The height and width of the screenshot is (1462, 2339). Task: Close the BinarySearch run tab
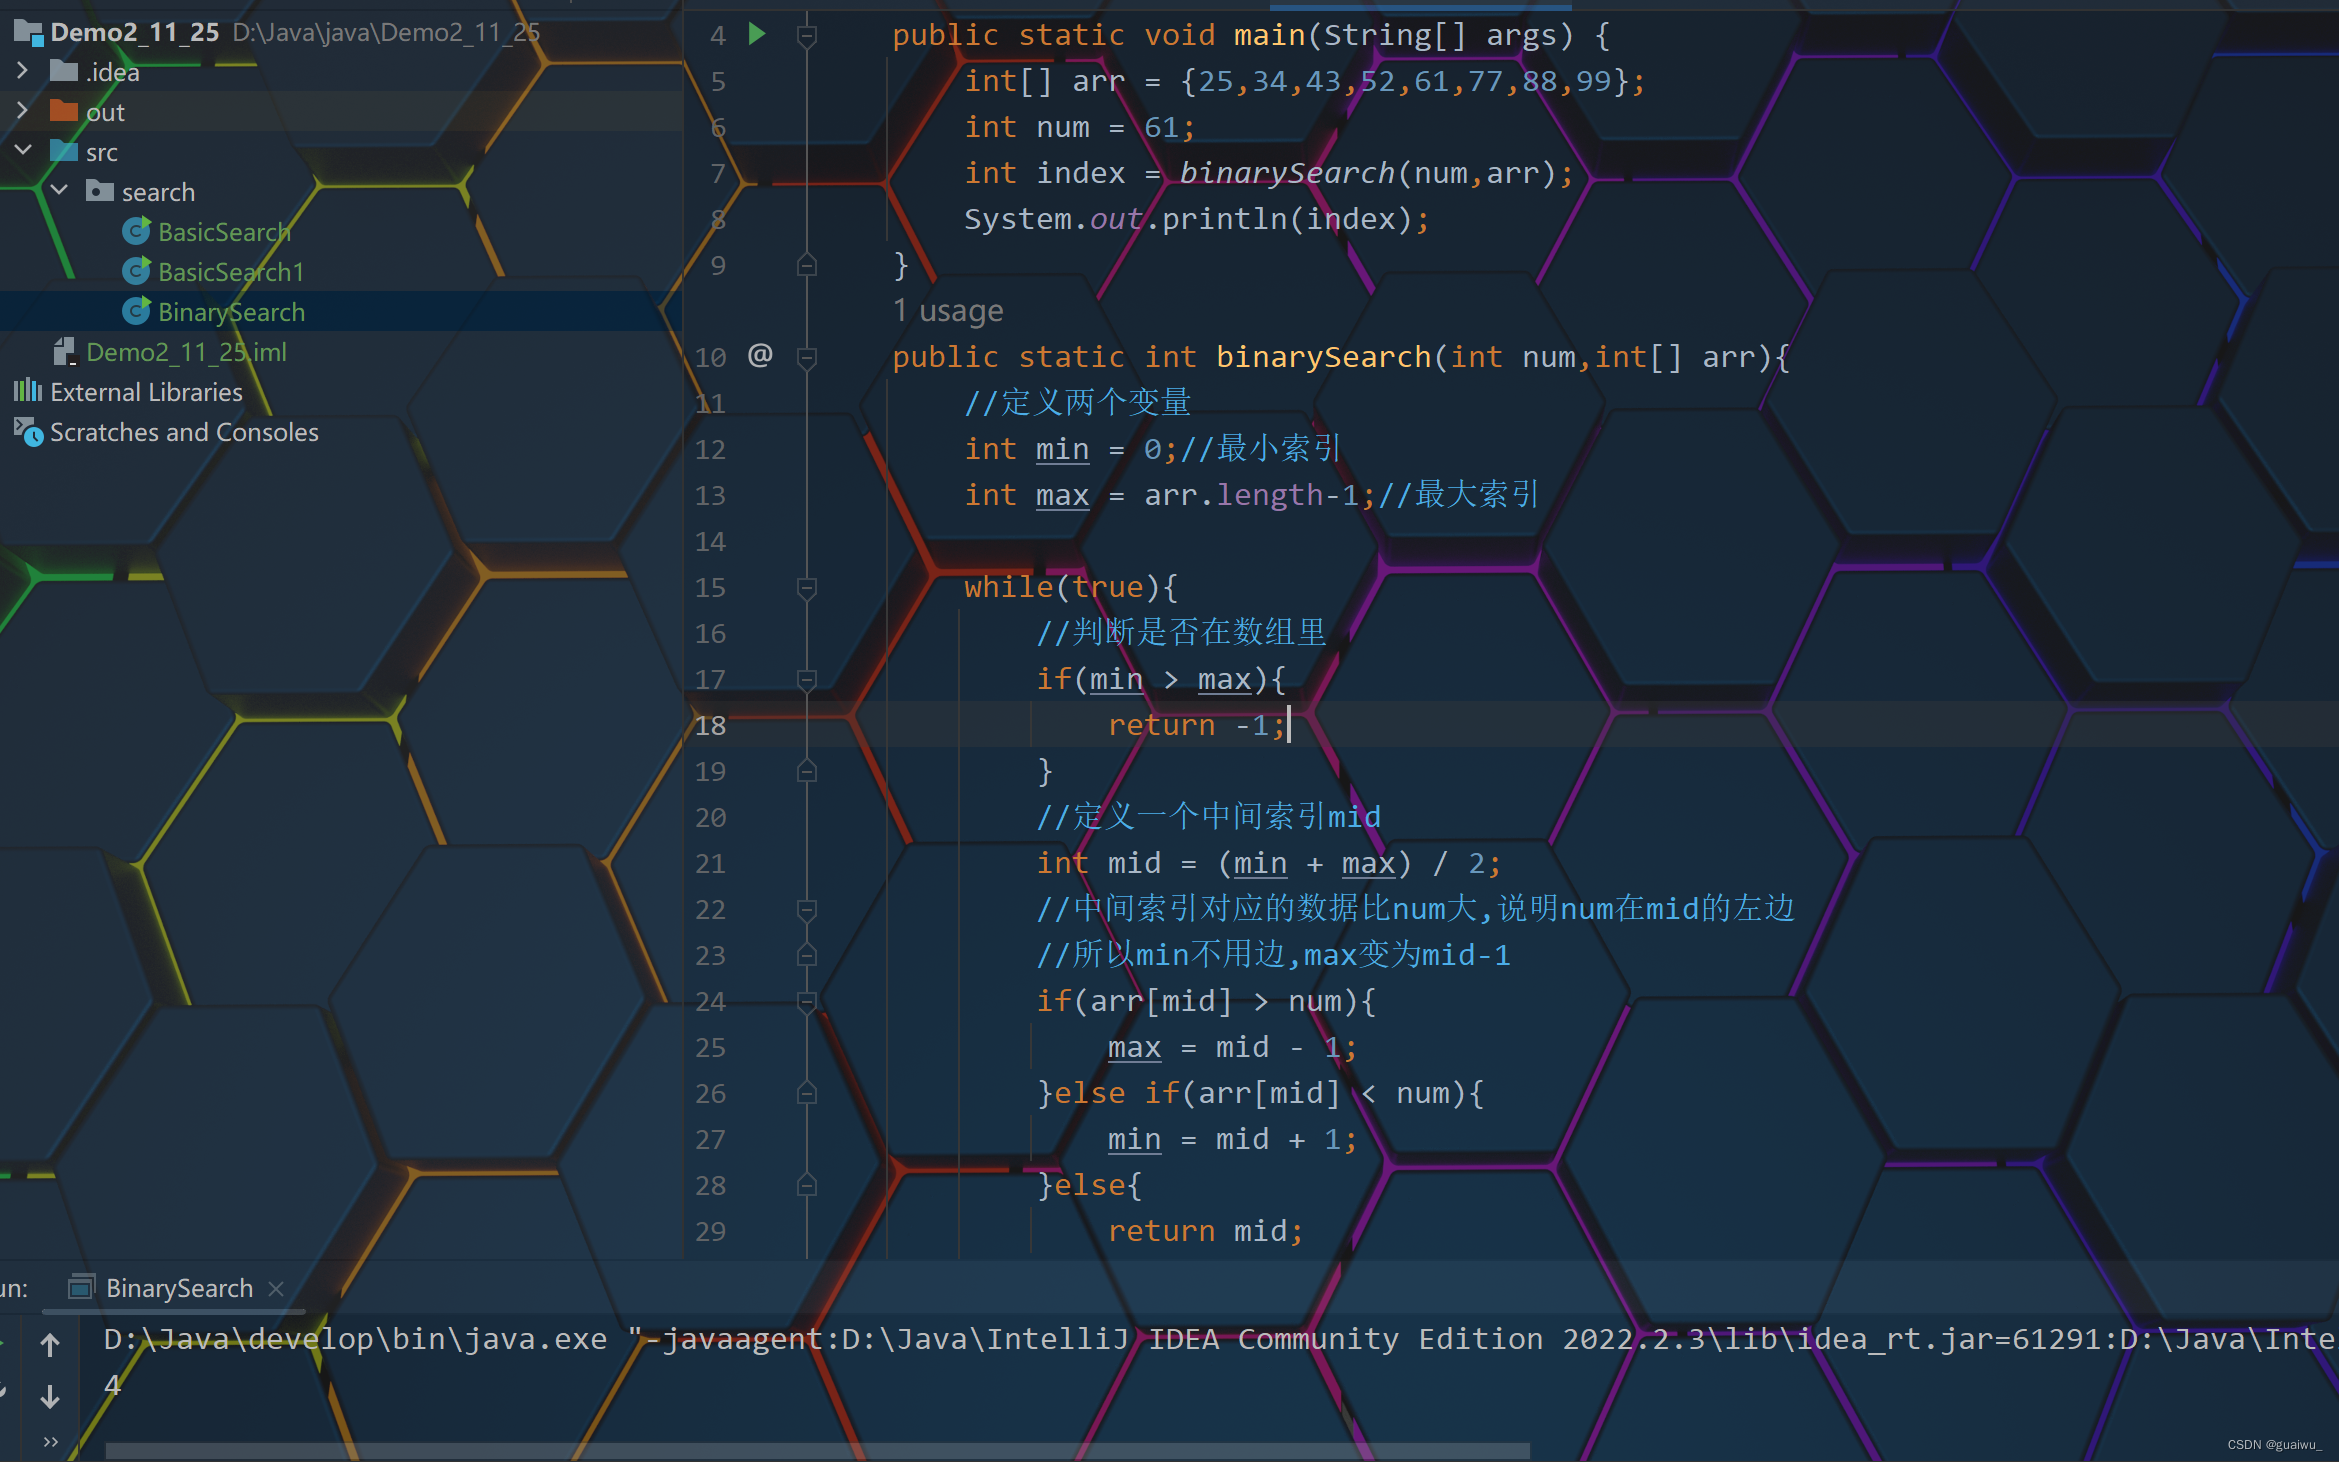(277, 1289)
